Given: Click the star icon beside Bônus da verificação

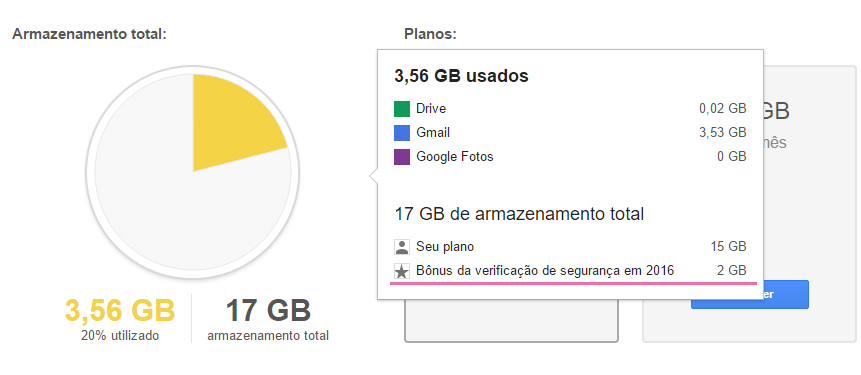Looking at the screenshot, I should click(402, 271).
